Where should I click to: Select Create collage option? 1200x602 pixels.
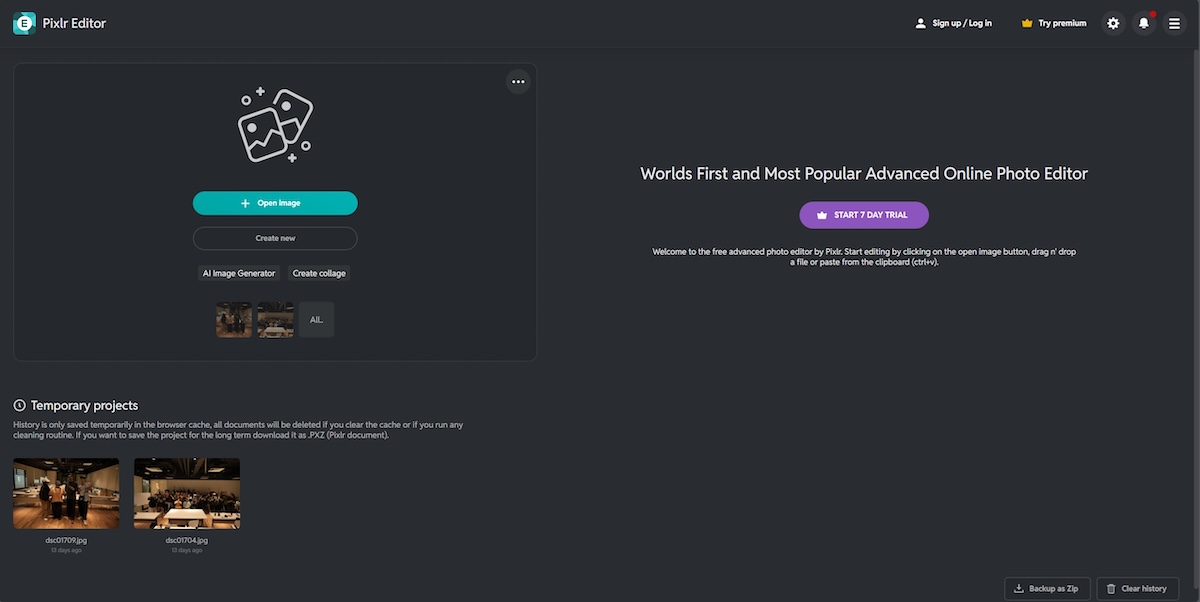point(319,273)
